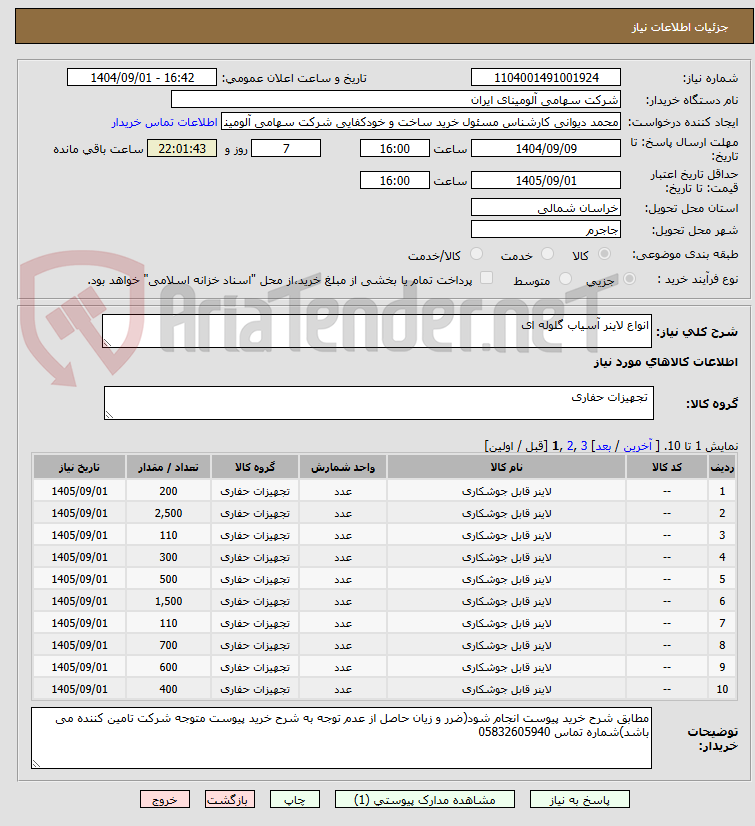Viewport: 755px width, 826px height.
Task: Click item name in row 10
Action: 506,690
